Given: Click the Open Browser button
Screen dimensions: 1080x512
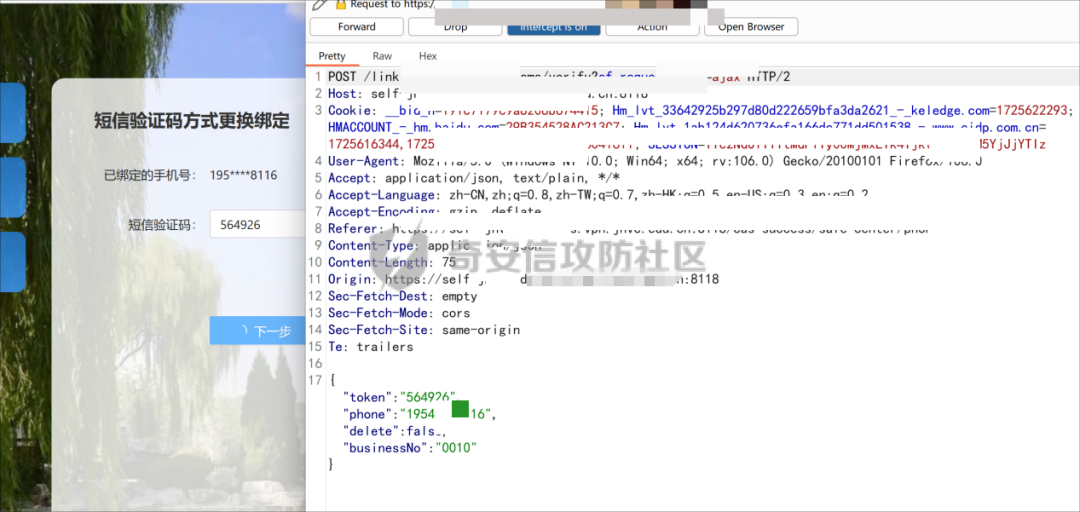Looking at the screenshot, I should [x=751, y=27].
